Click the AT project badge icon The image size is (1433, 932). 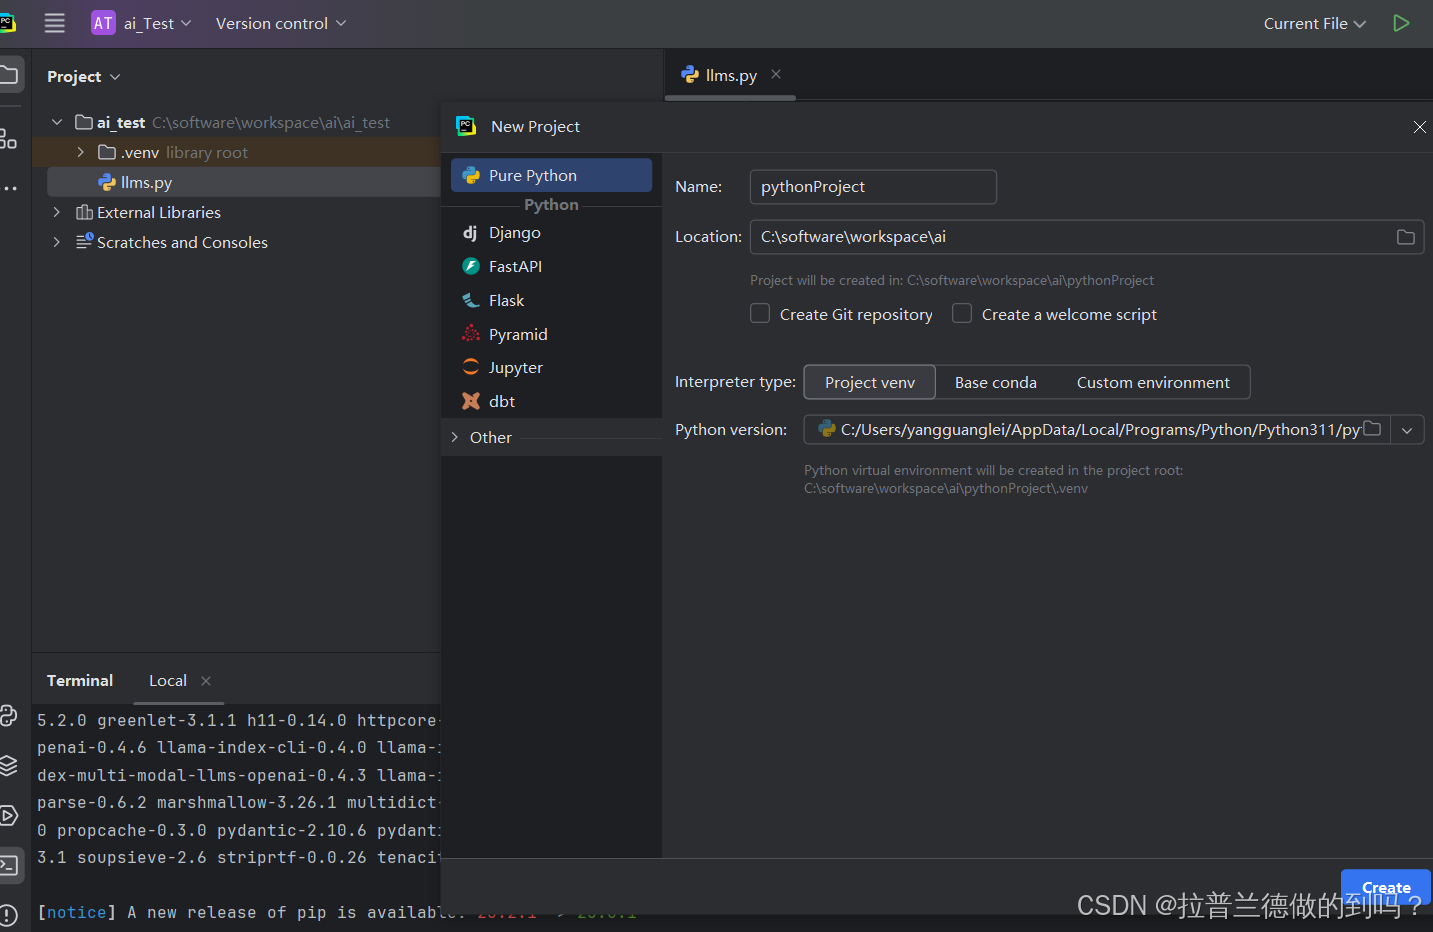point(103,23)
